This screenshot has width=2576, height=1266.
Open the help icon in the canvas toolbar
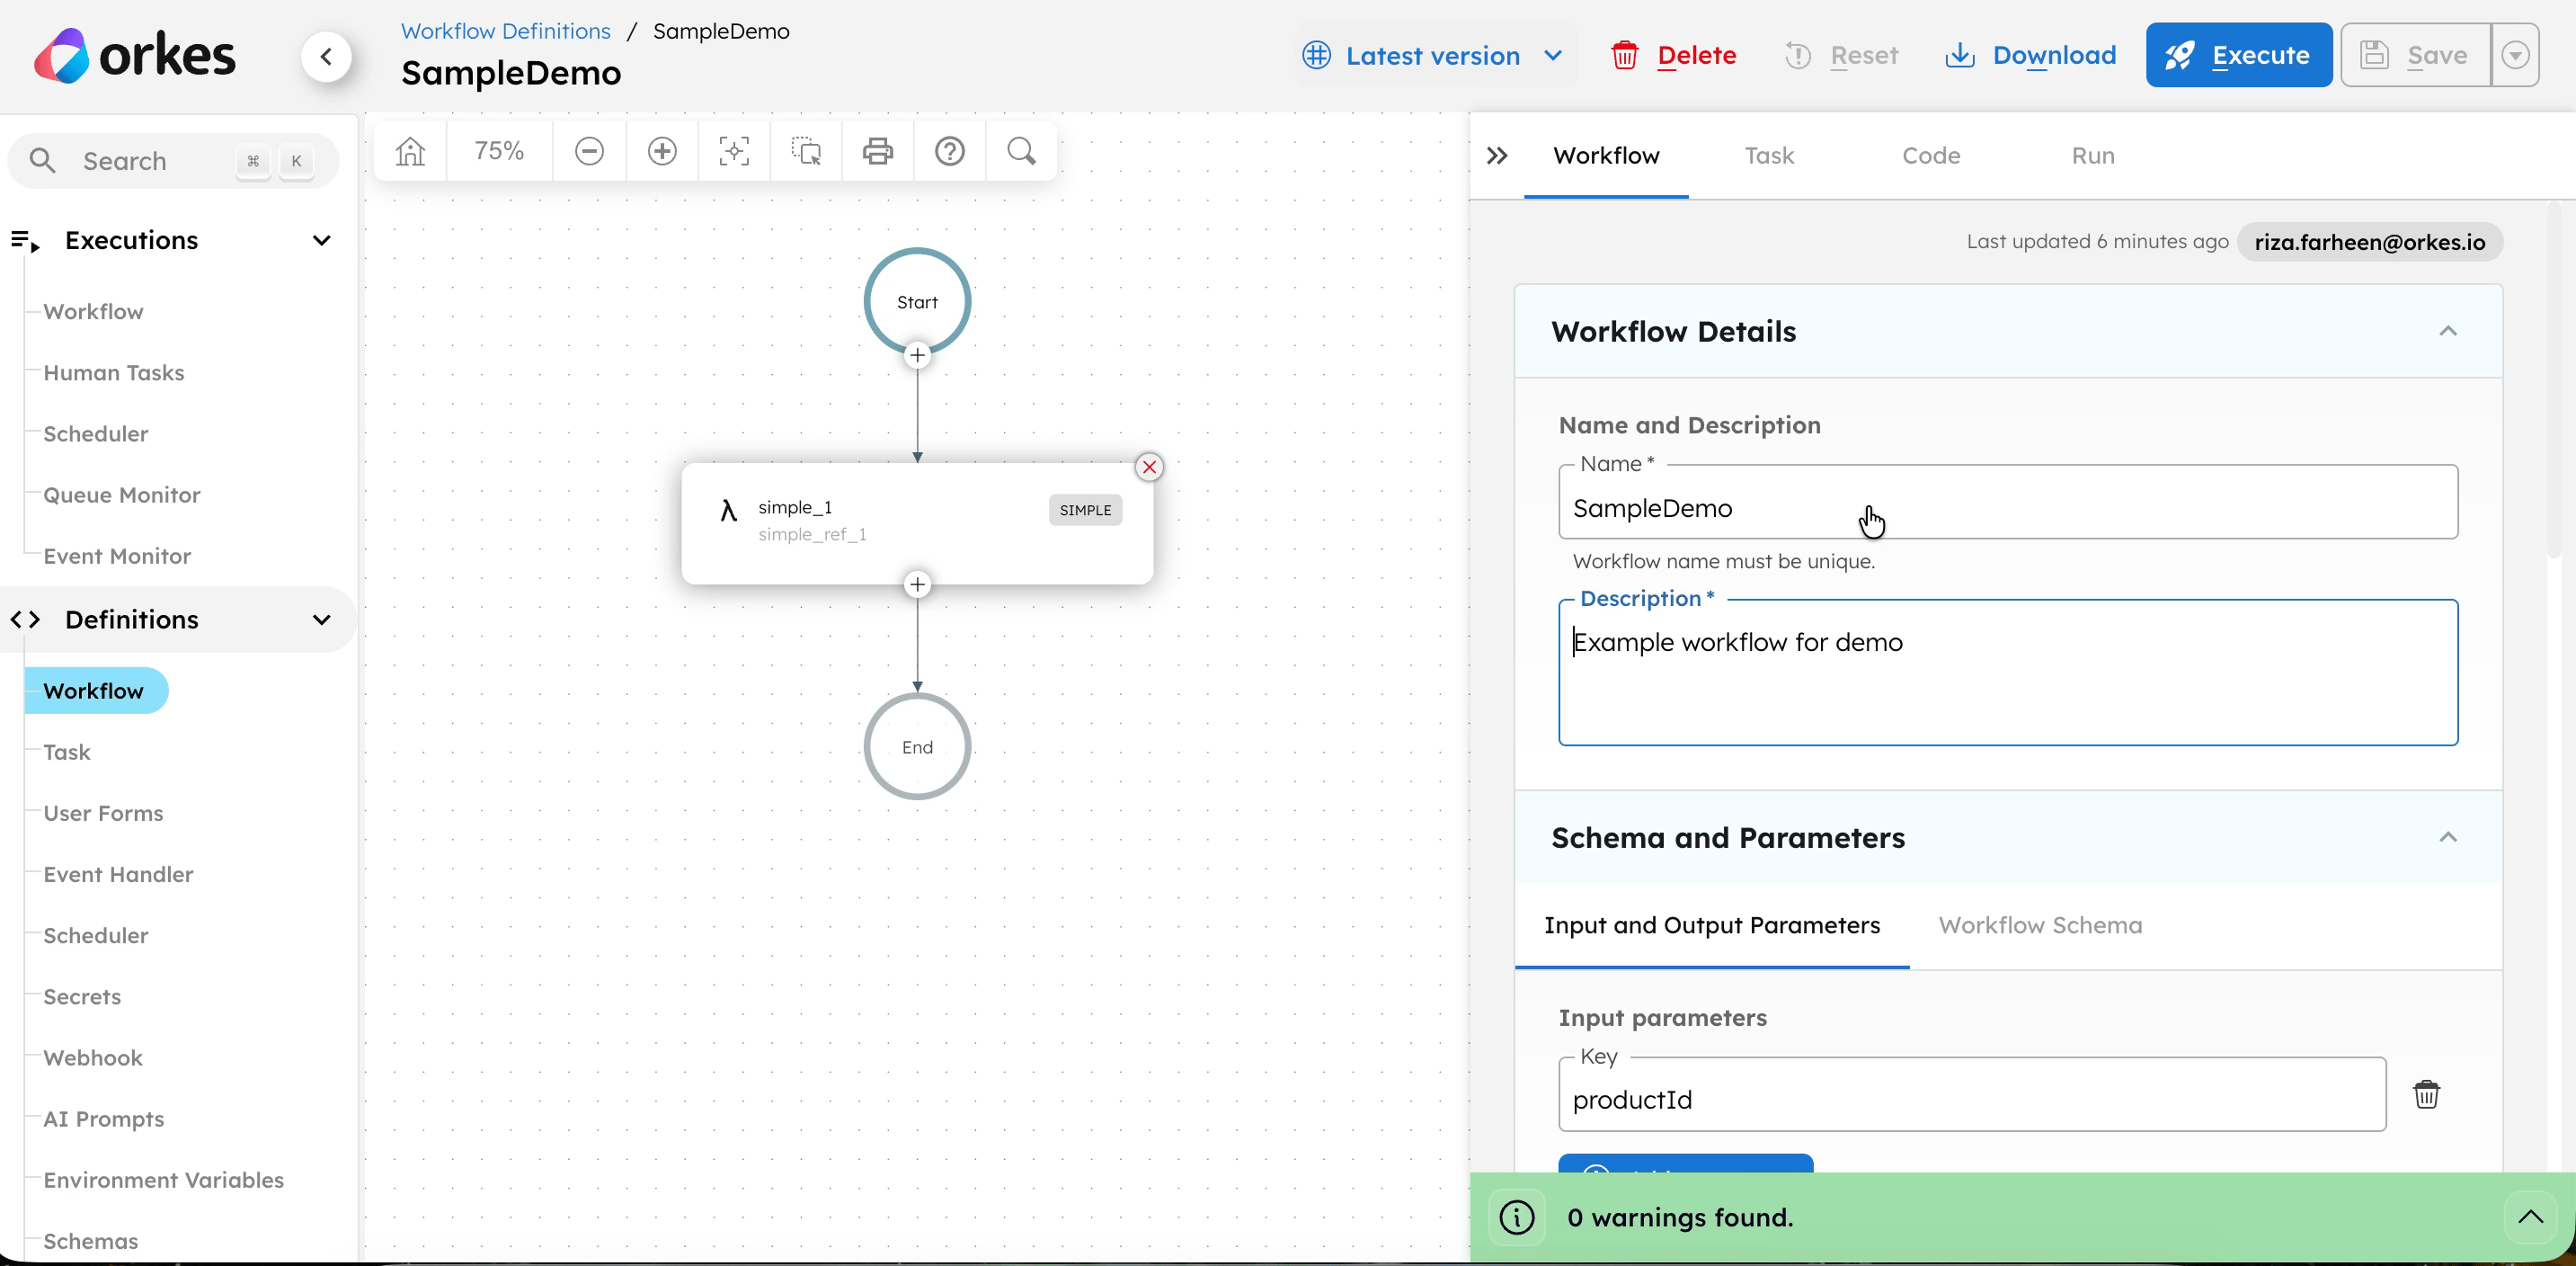click(949, 151)
